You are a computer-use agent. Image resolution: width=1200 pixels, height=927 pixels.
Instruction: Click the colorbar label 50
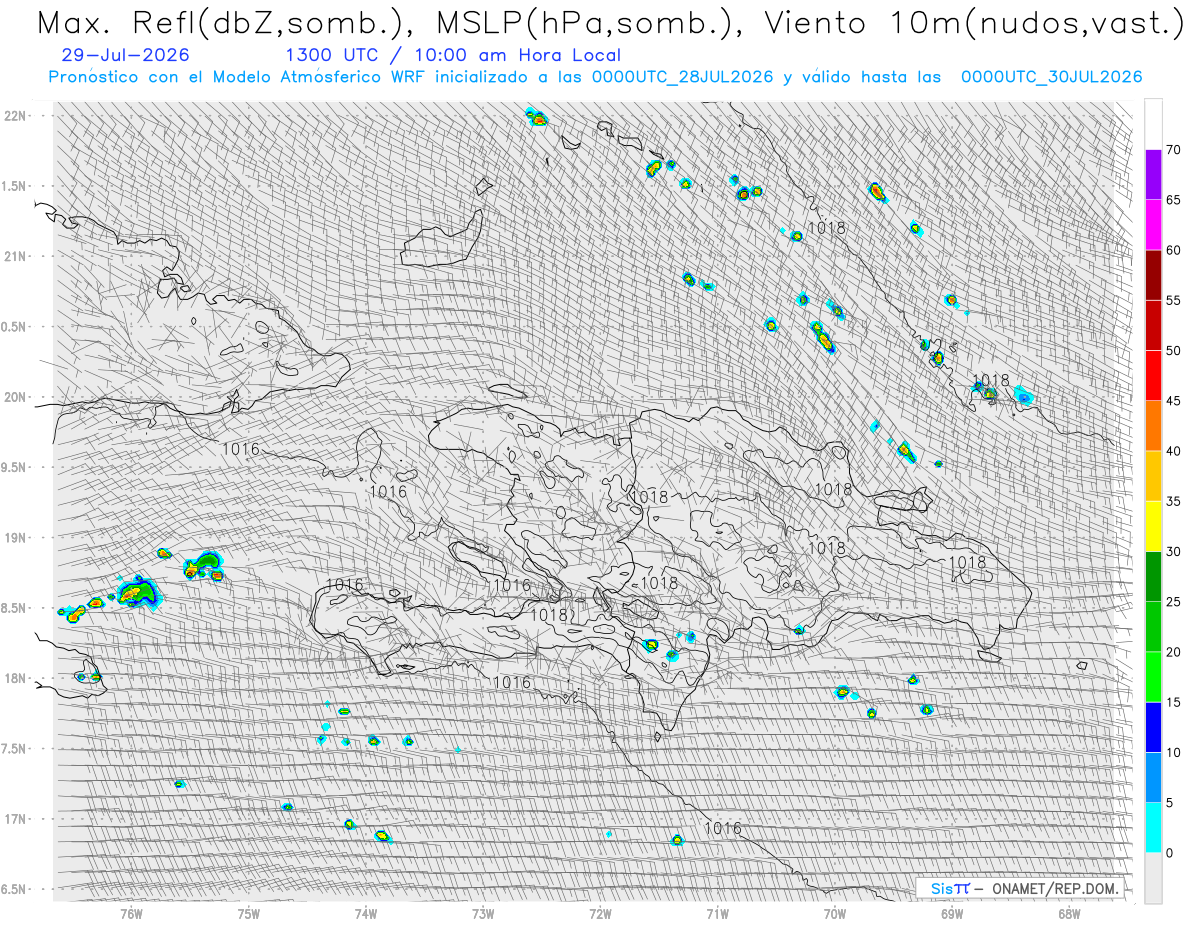(1173, 351)
